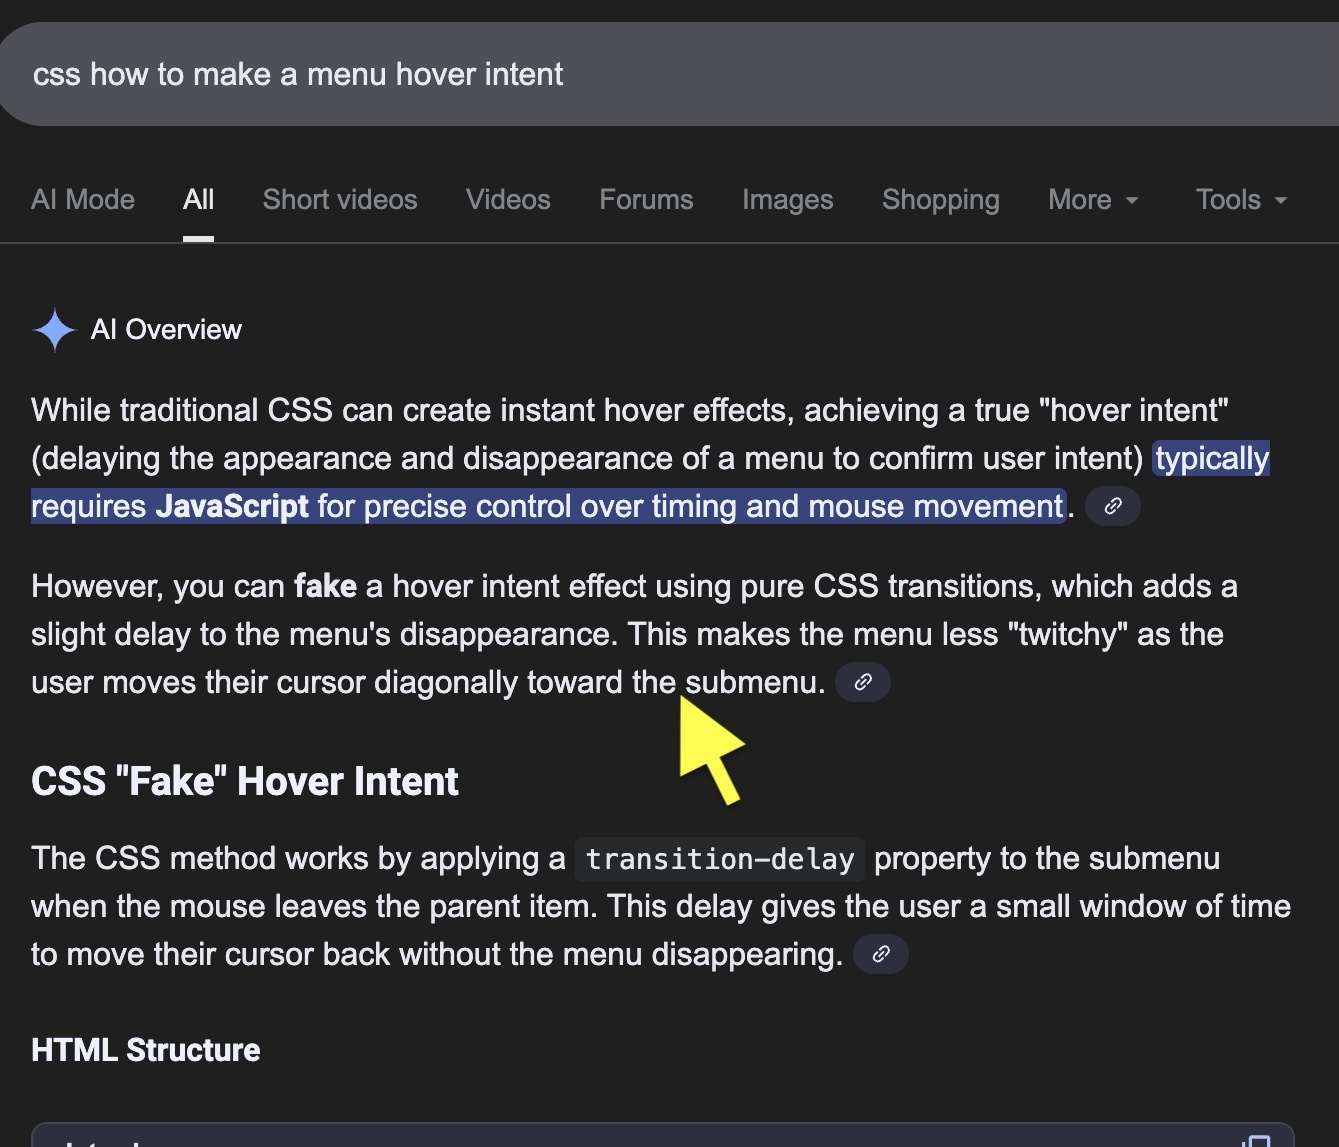The width and height of the screenshot is (1339, 1147).
Task: Switch to the Shopping tab
Action: tap(940, 200)
